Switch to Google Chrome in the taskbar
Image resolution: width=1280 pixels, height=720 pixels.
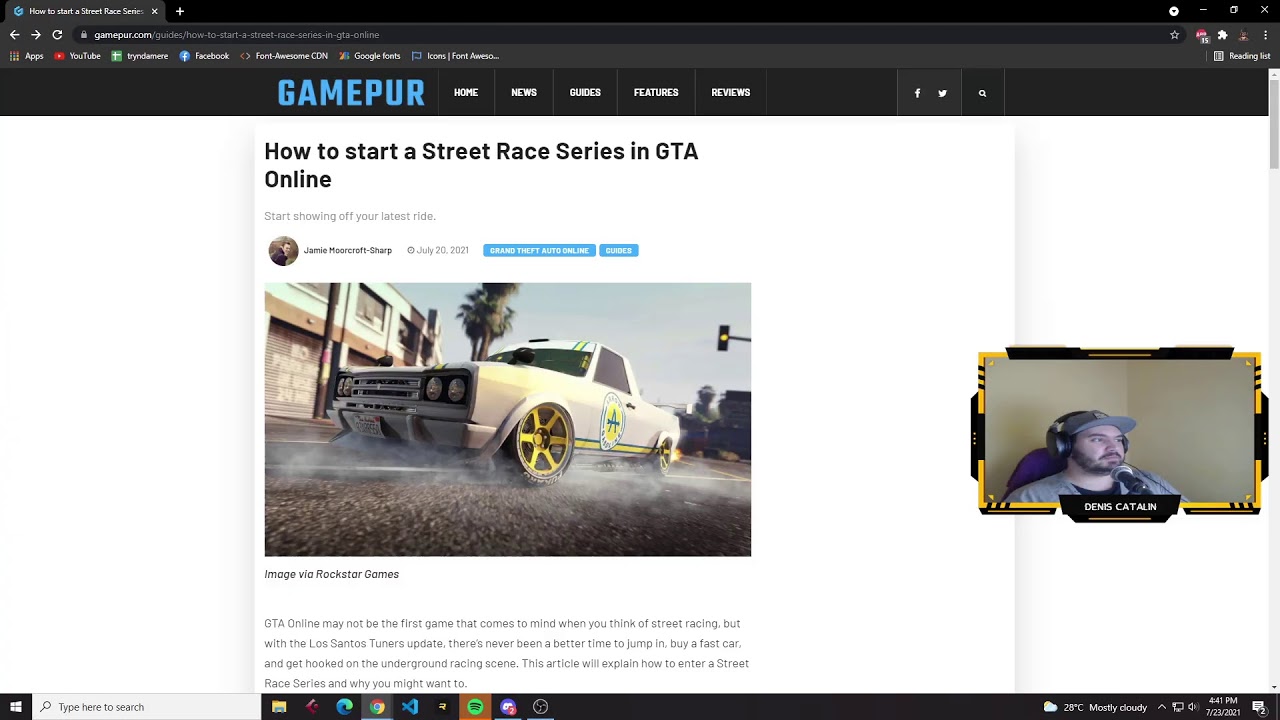(x=377, y=707)
